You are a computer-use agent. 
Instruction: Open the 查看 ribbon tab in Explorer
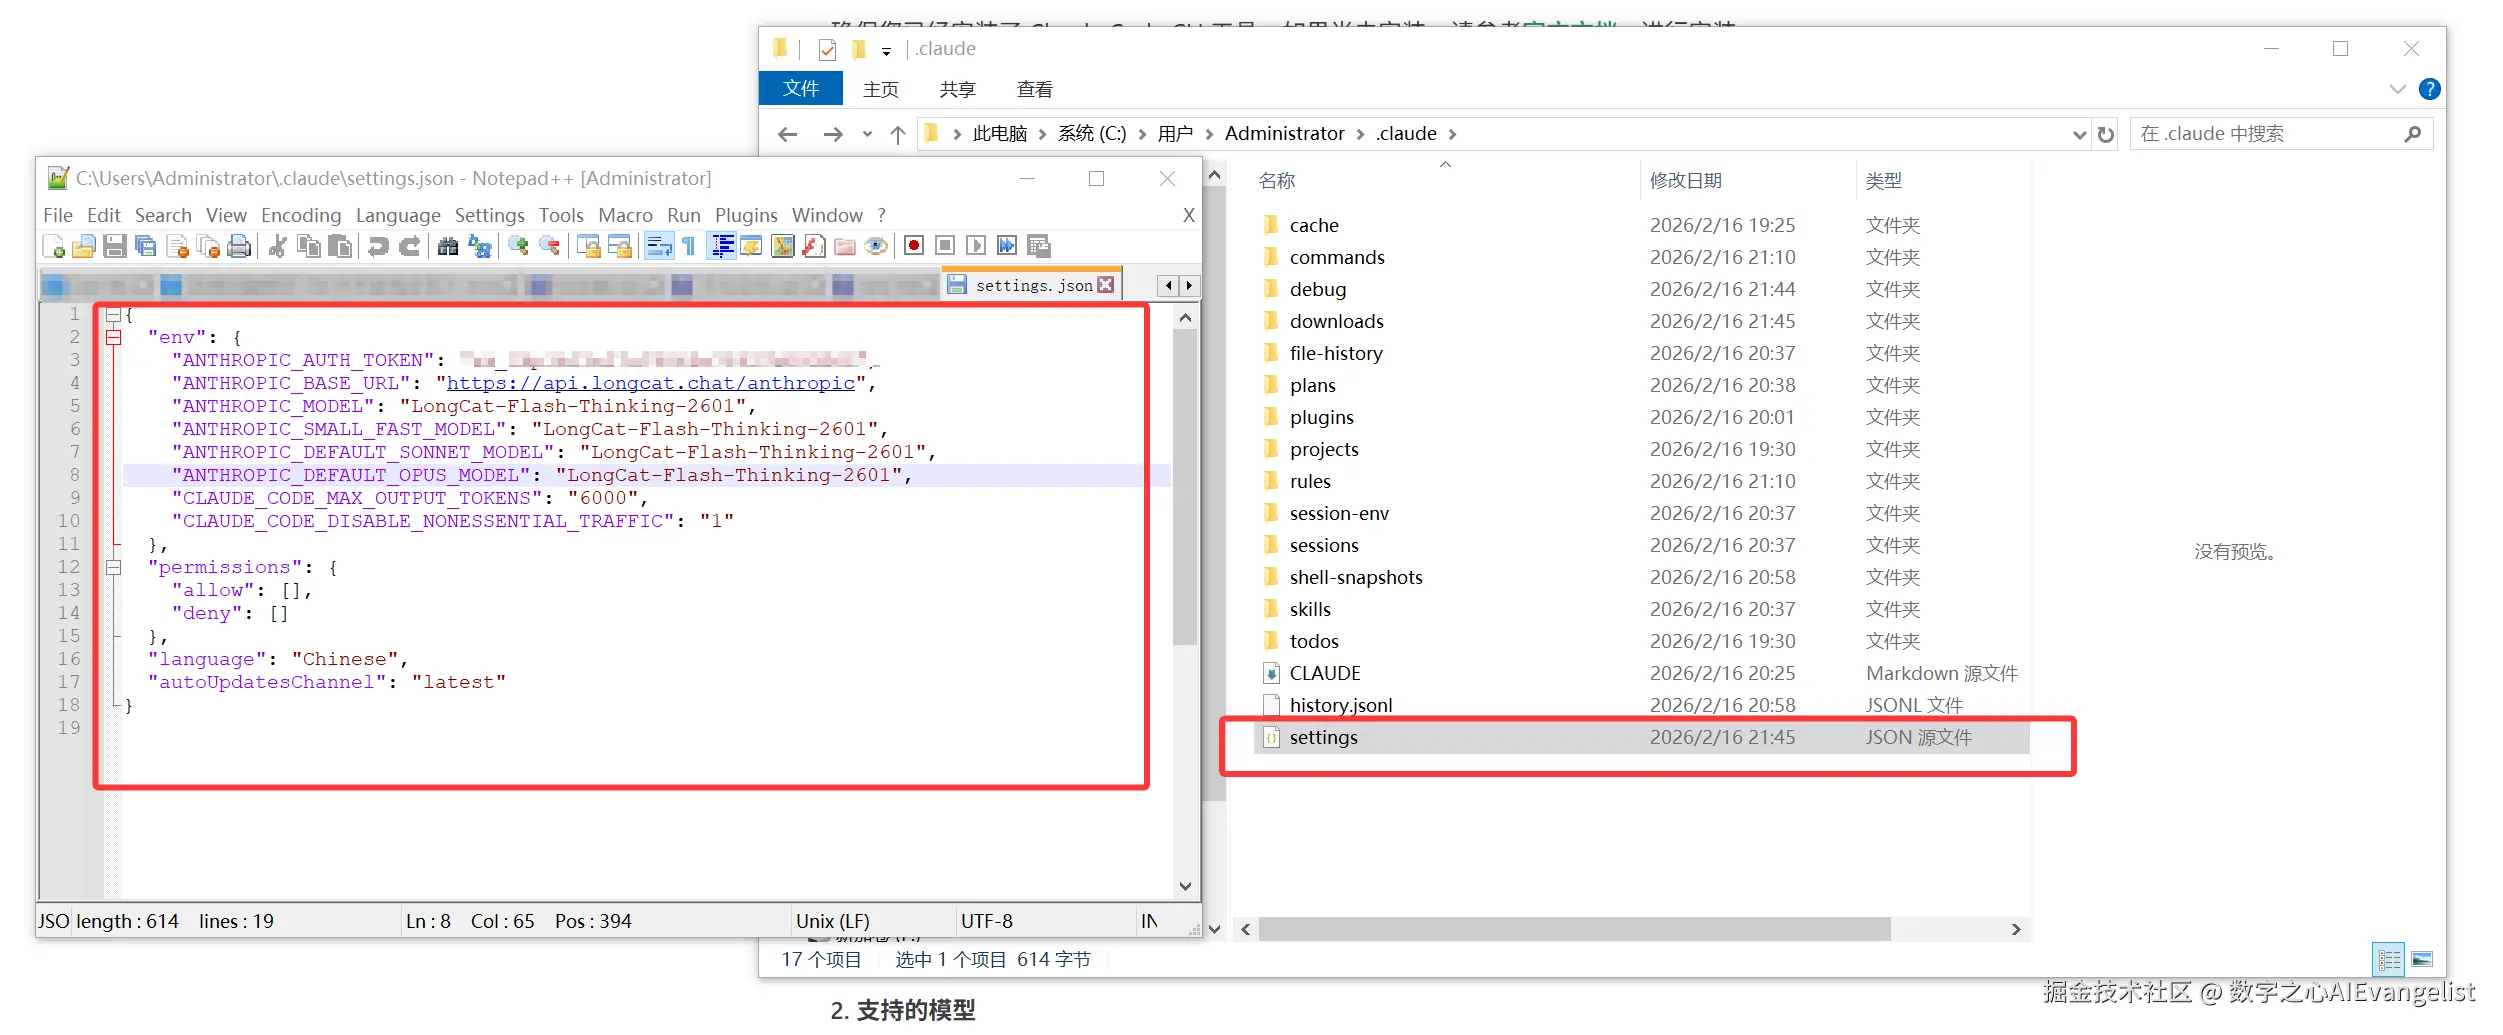[x=1035, y=89]
